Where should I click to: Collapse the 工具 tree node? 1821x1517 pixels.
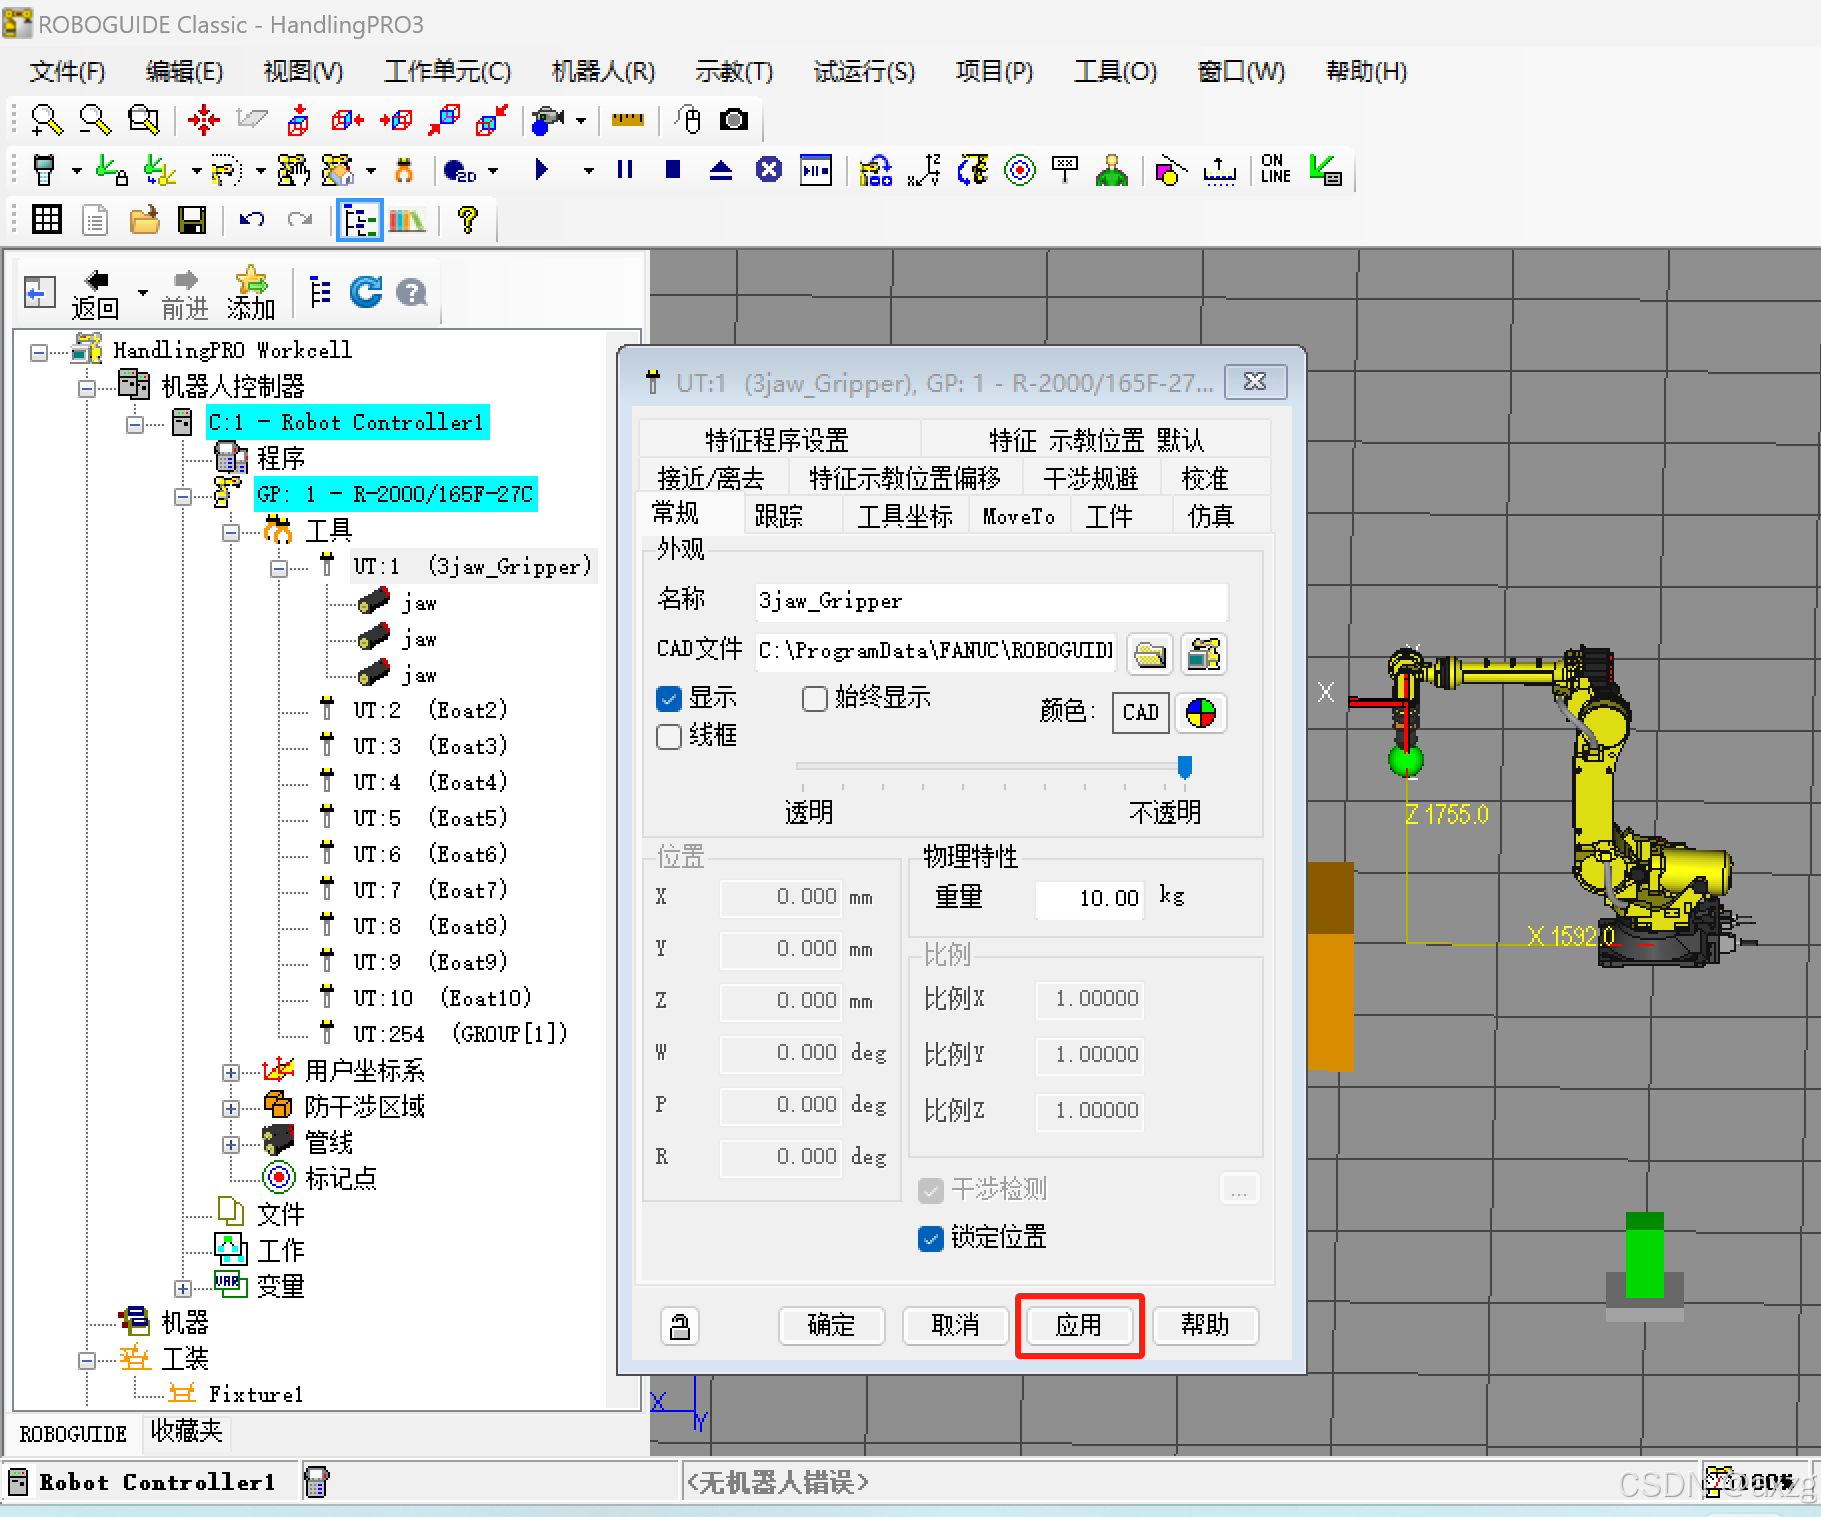point(231,532)
